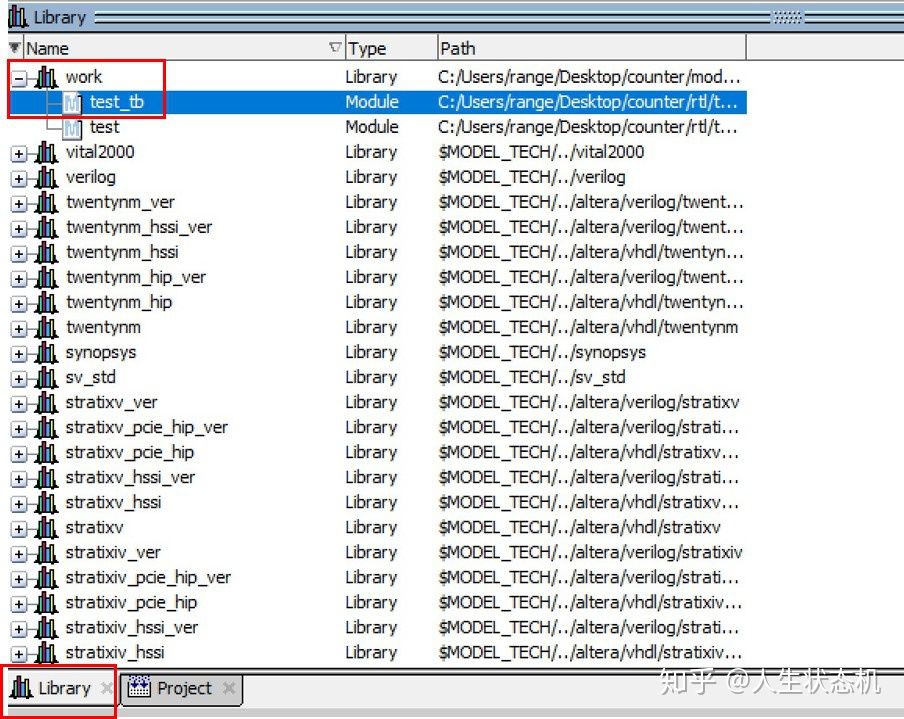This screenshot has height=719, width=904.
Task: Expand the stratixiv_hssi library node
Action: point(19,654)
